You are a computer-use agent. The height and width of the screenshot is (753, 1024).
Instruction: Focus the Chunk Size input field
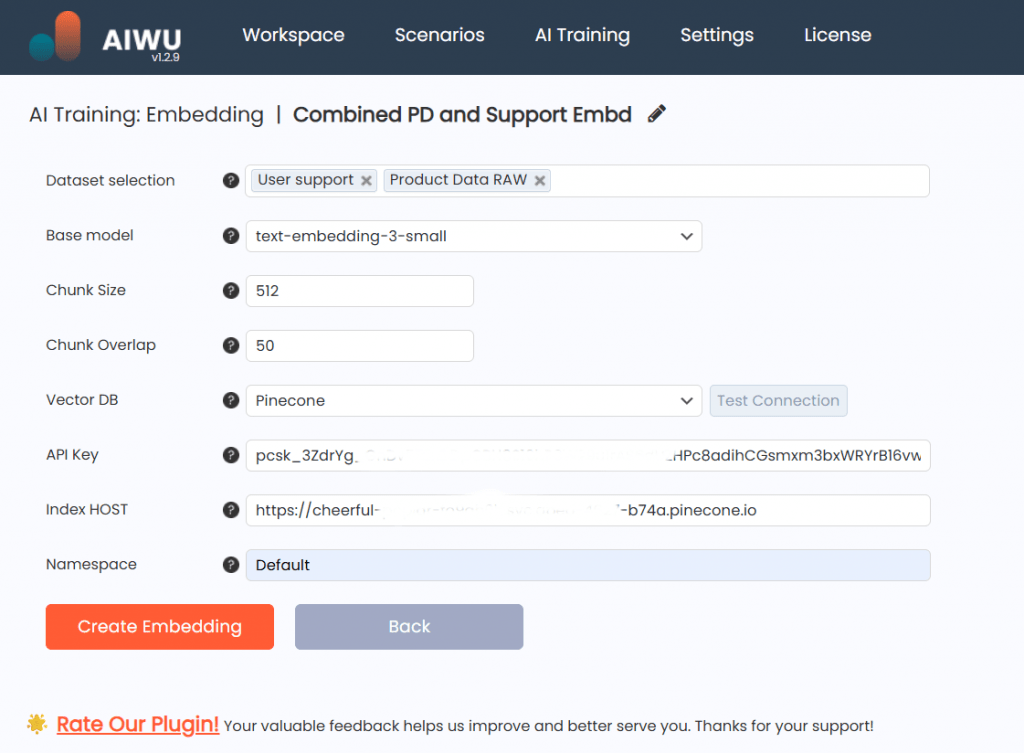tap(359, 291)
